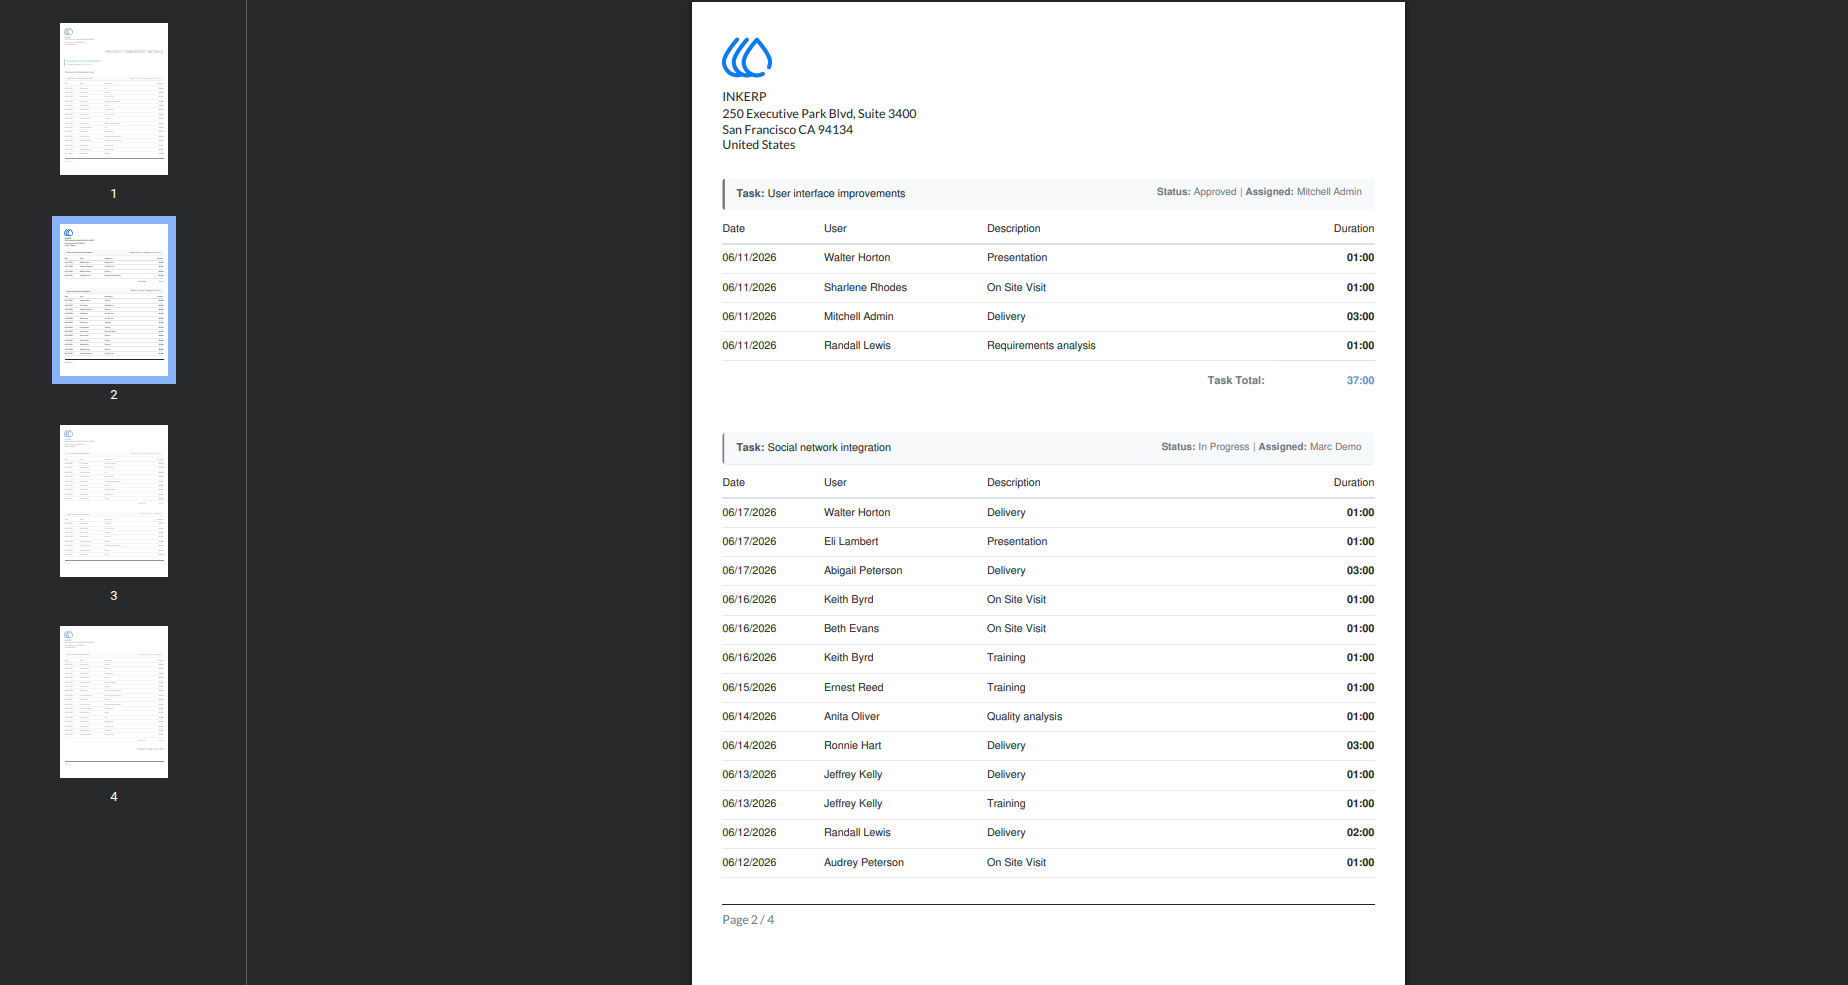Open page 4 thumbnail in sidebar
Image resolution: width=1848 pixels, height=985 pixels.
(114, 702)
